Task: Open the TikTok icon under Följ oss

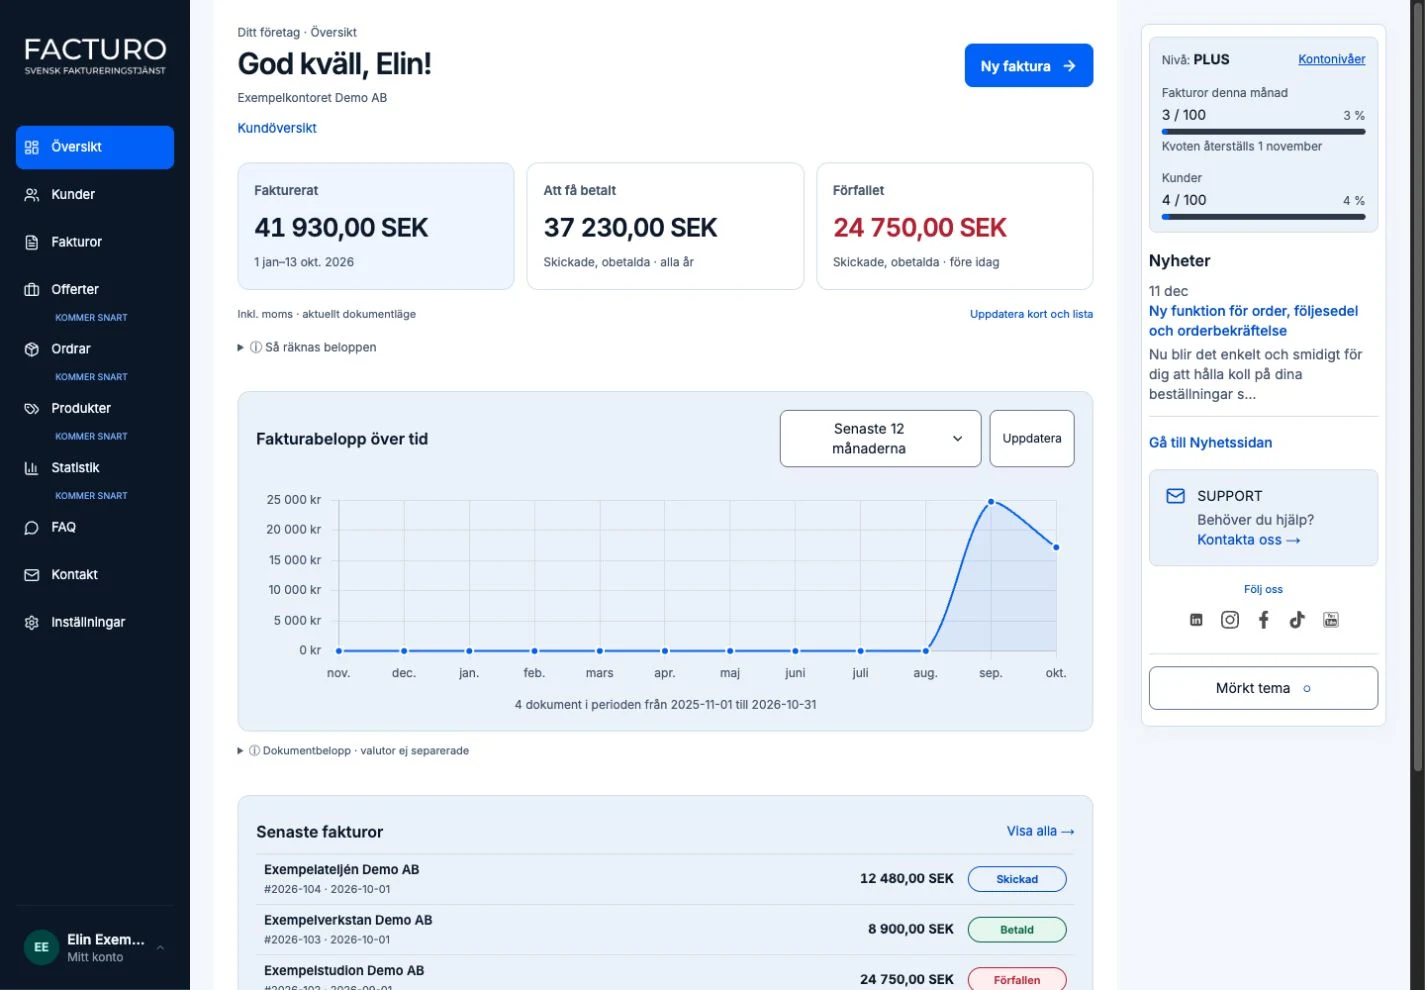Action: click(1297, 620)
